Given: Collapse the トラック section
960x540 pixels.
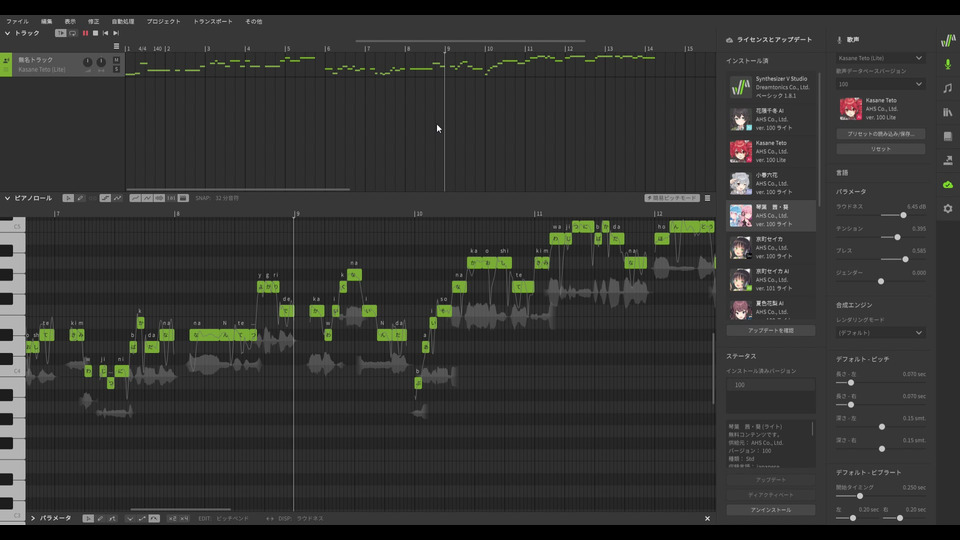Looking at the screenshot, I should click(7, 33).
